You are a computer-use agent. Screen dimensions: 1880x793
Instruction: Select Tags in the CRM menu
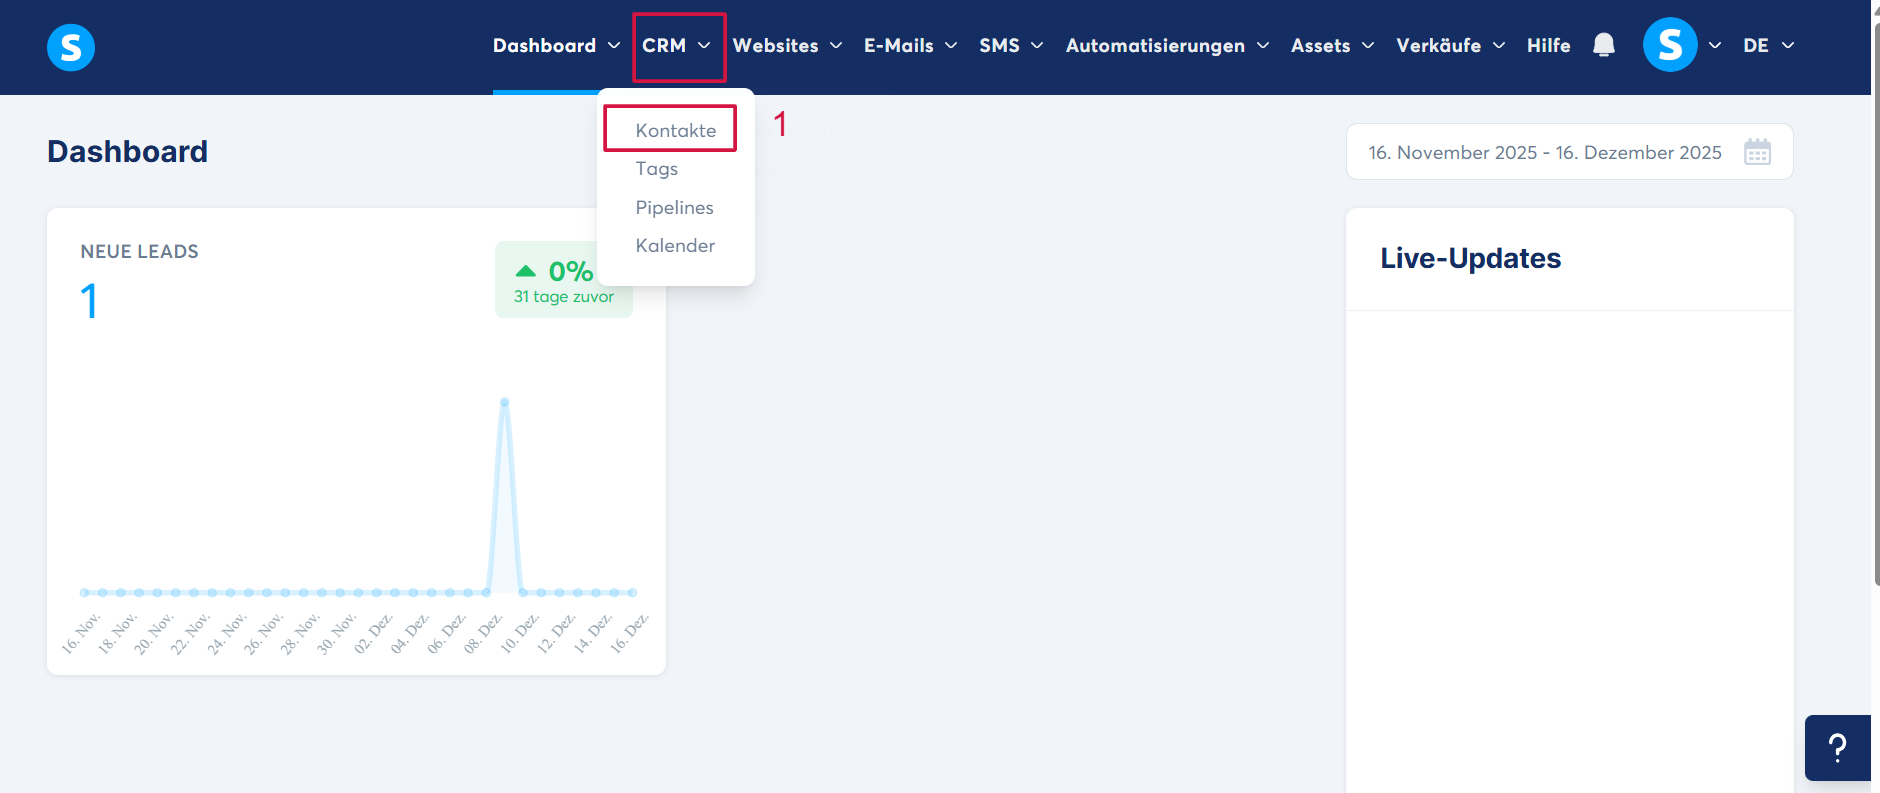click(657, 169)
